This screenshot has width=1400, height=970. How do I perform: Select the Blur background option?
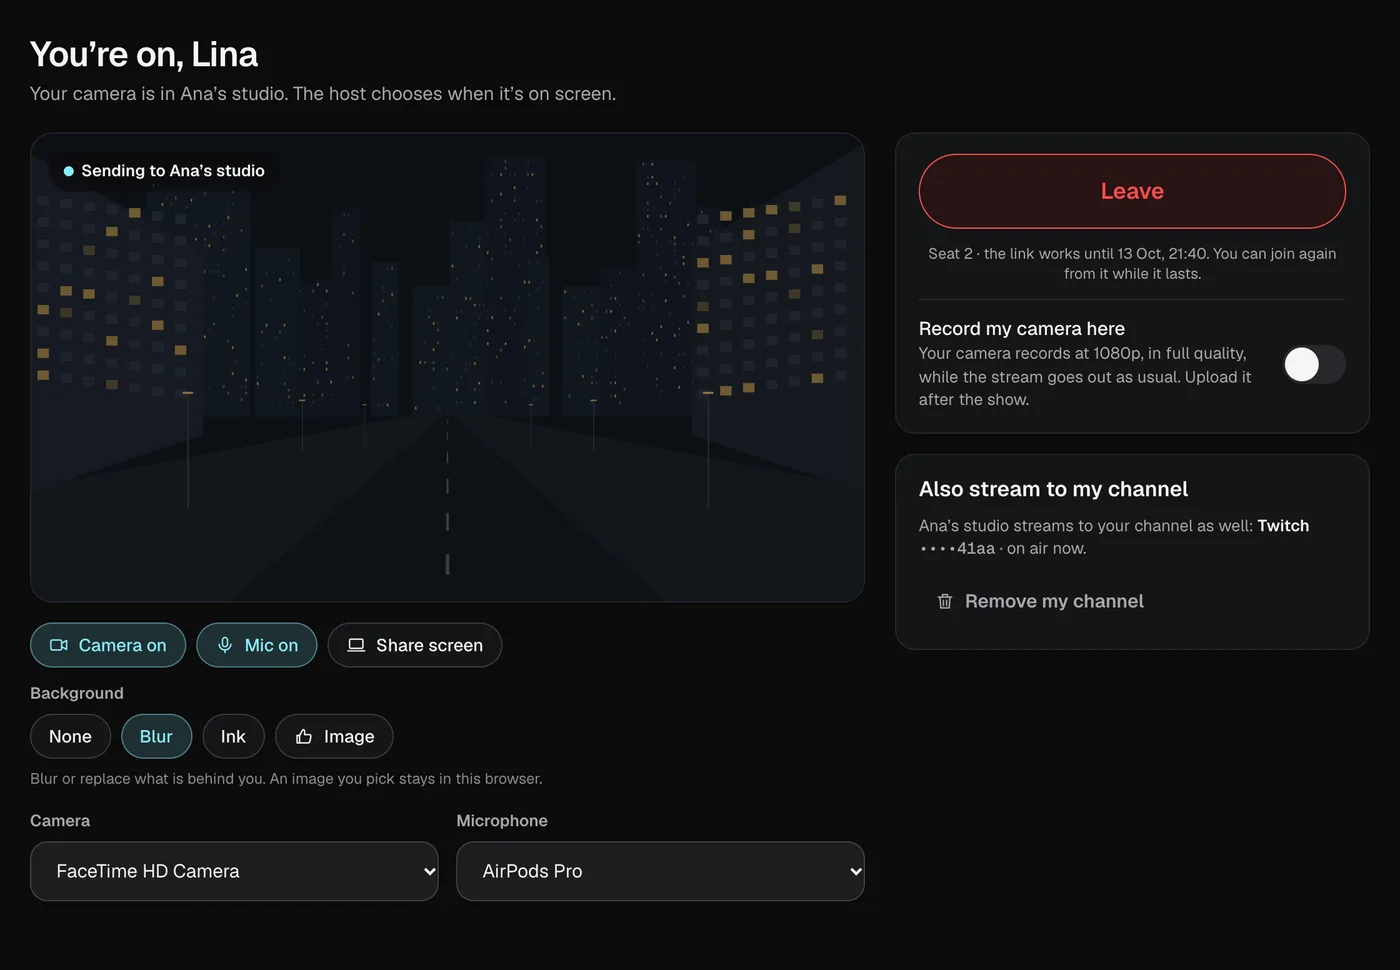[156, 736]
